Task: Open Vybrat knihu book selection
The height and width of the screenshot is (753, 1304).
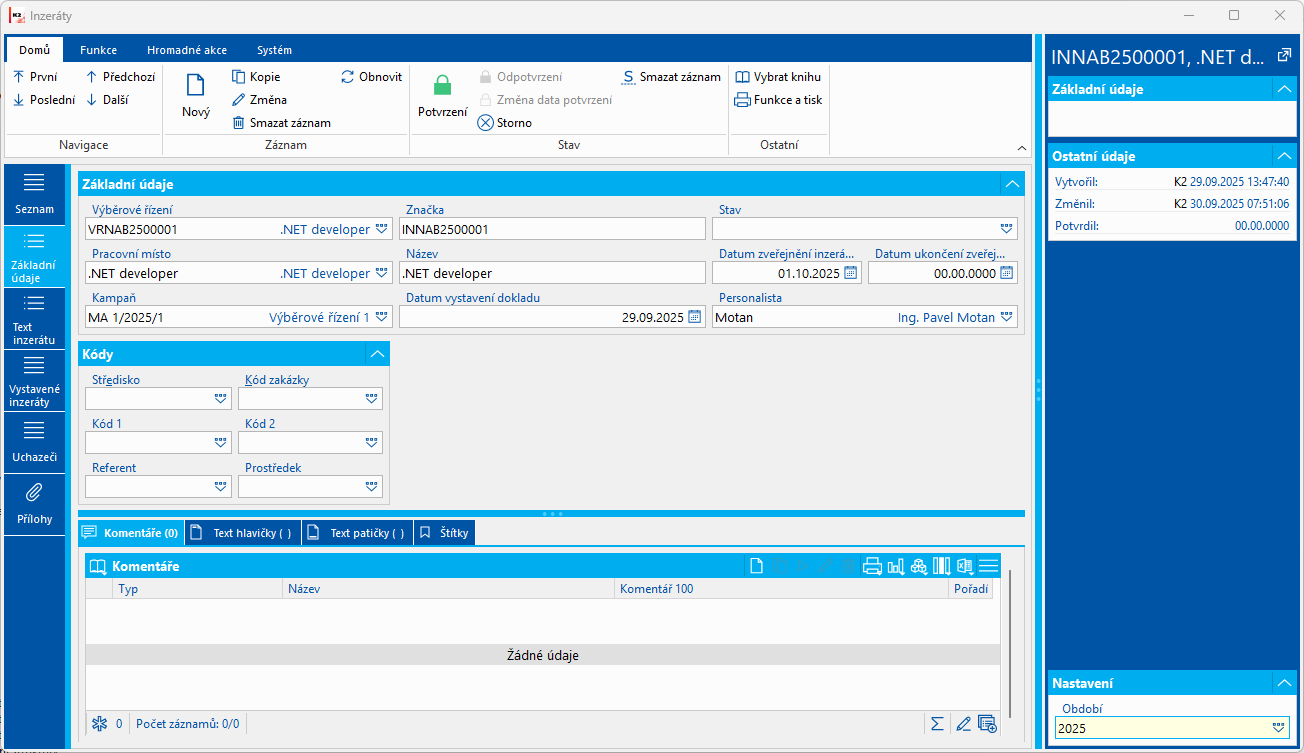Action: pos(778,77)
